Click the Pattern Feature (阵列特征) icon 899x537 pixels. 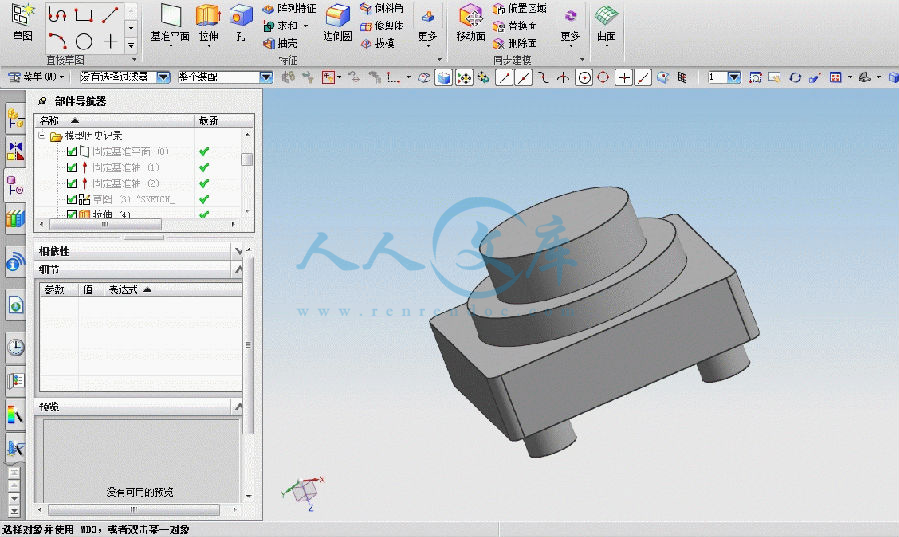click(x=268, y=9)
